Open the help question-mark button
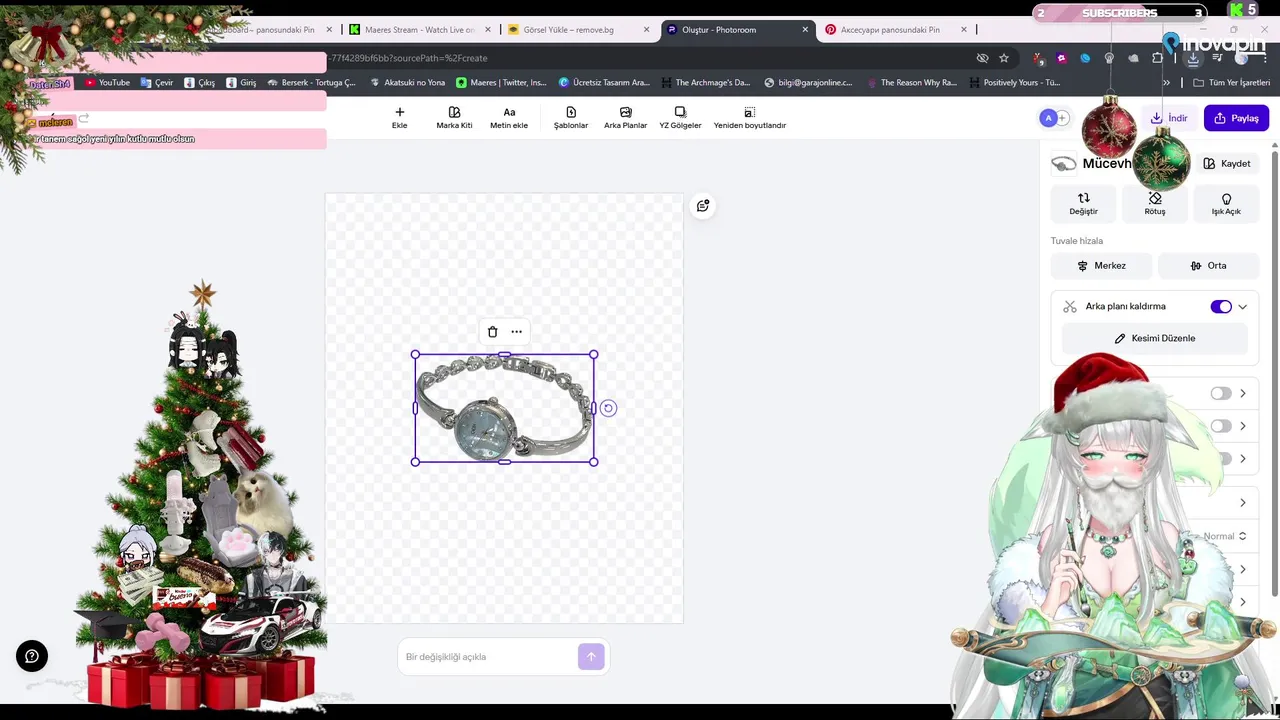The image size is (1280, 720). tap(32, 656)
